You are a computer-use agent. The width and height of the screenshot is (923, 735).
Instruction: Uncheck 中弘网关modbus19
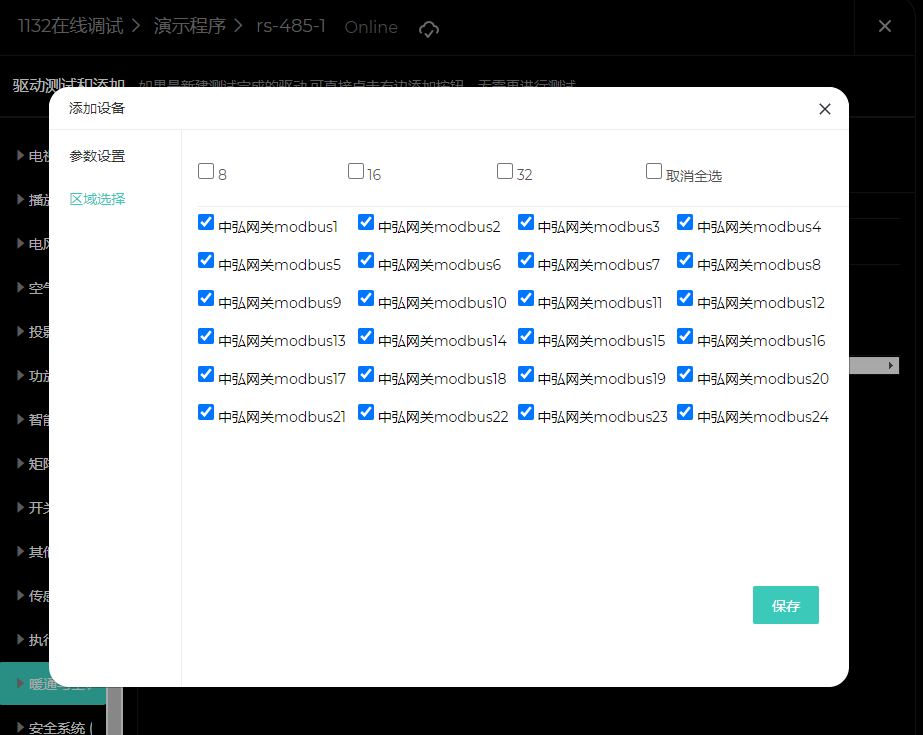click(526, 374)
